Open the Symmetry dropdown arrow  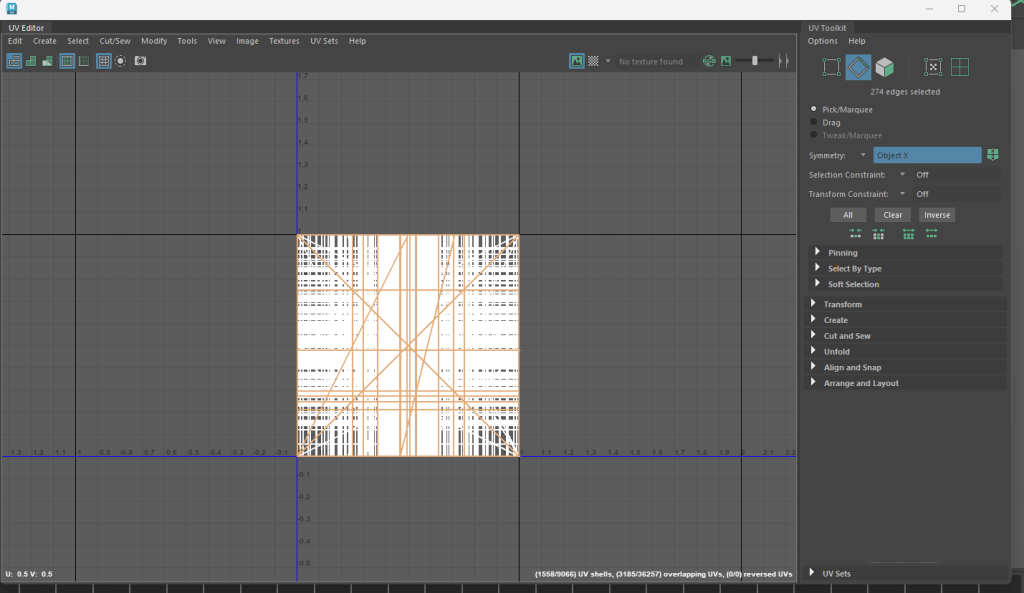(863, 155)
